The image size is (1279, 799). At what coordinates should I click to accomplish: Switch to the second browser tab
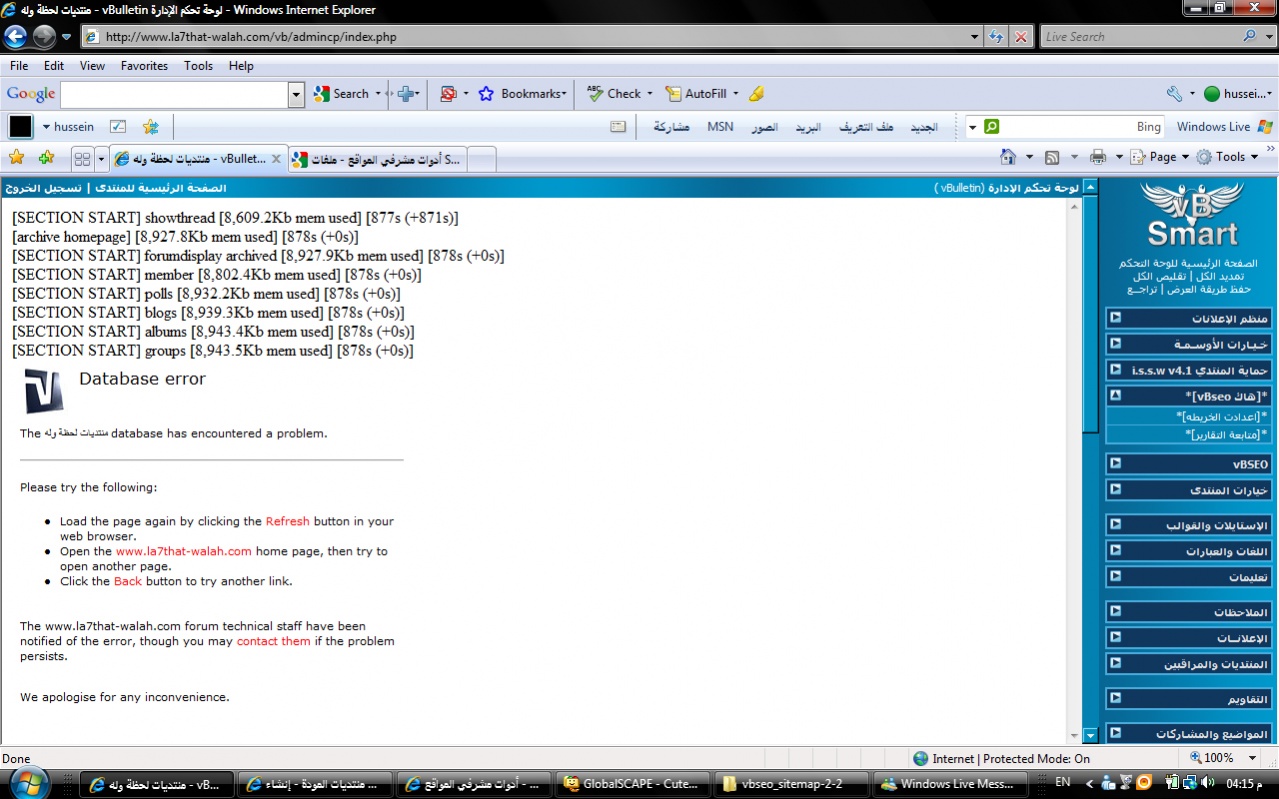[x=377, y=159]
